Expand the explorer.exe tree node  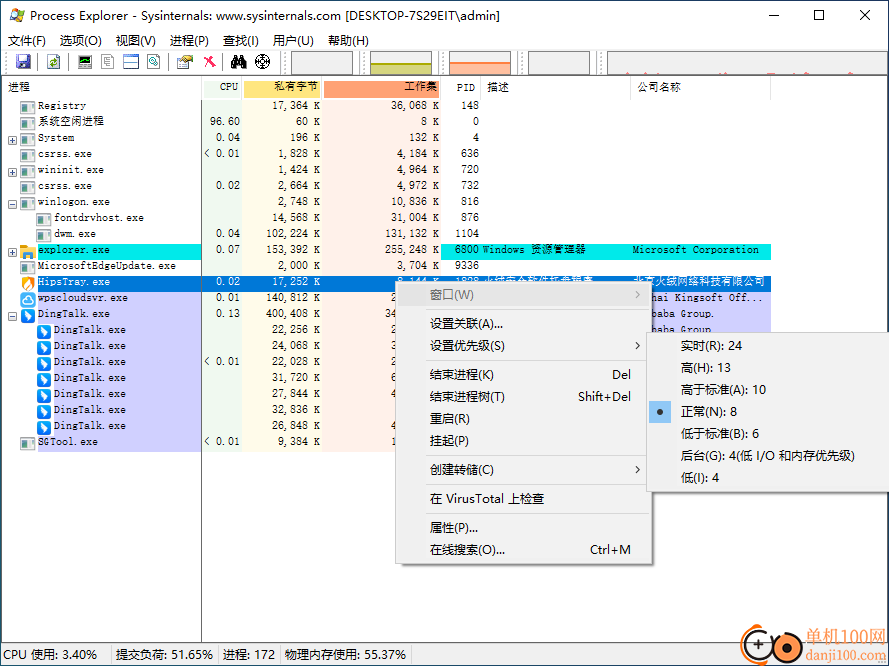12,252
